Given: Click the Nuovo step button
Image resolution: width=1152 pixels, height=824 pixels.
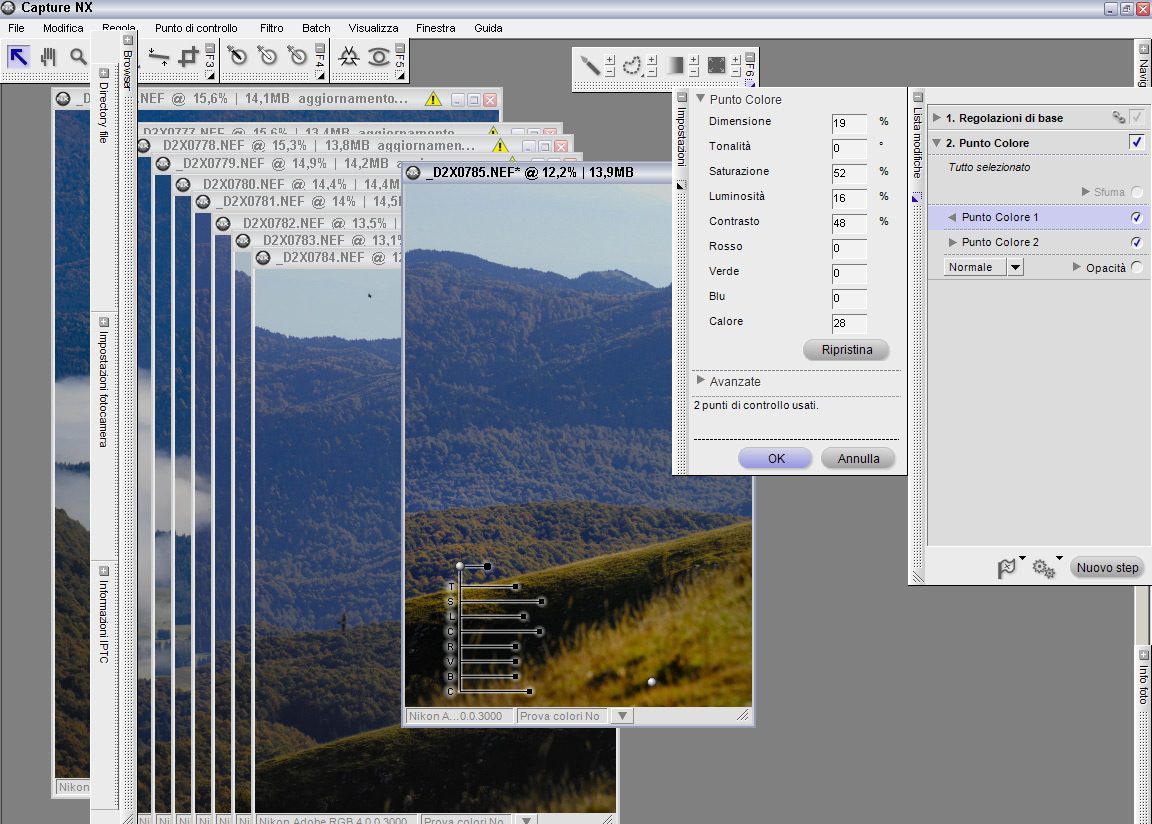Looking at the screenshot, I should pos(1107,568).
